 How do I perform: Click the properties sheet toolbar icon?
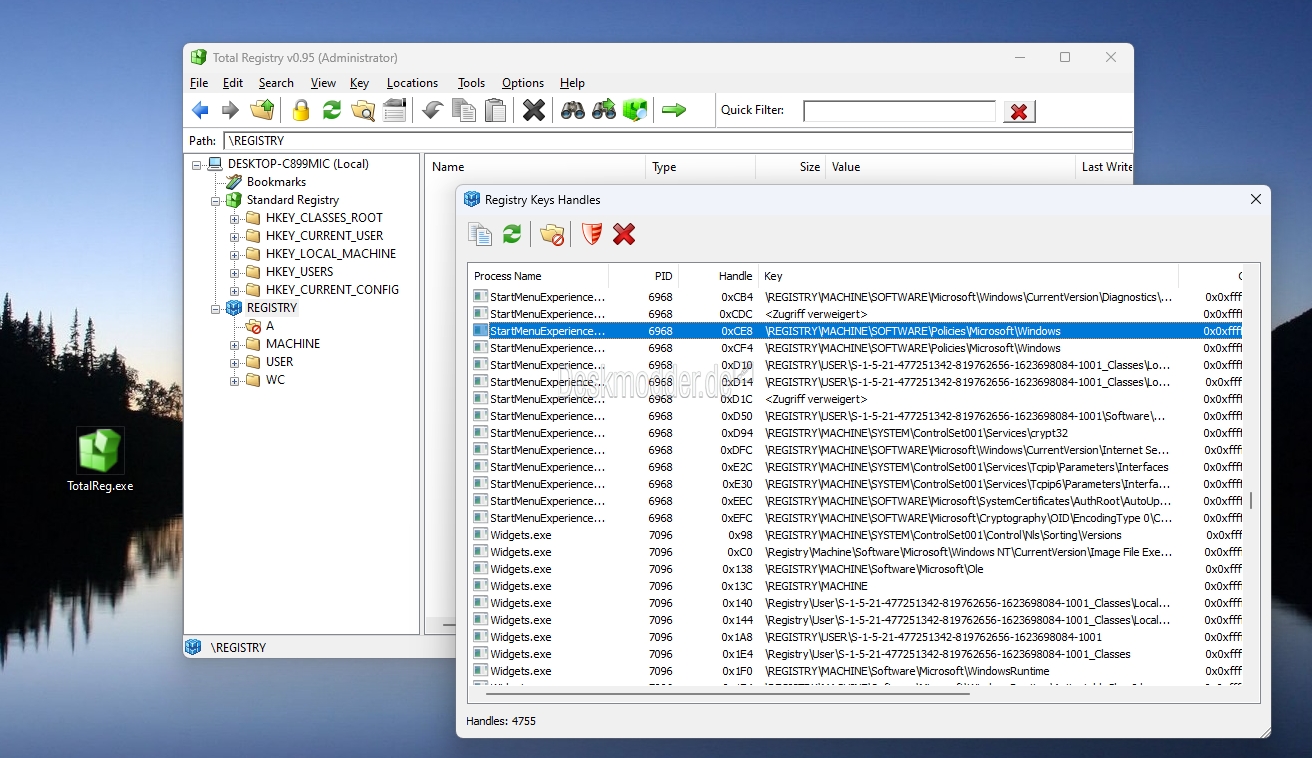pos(395,110)
